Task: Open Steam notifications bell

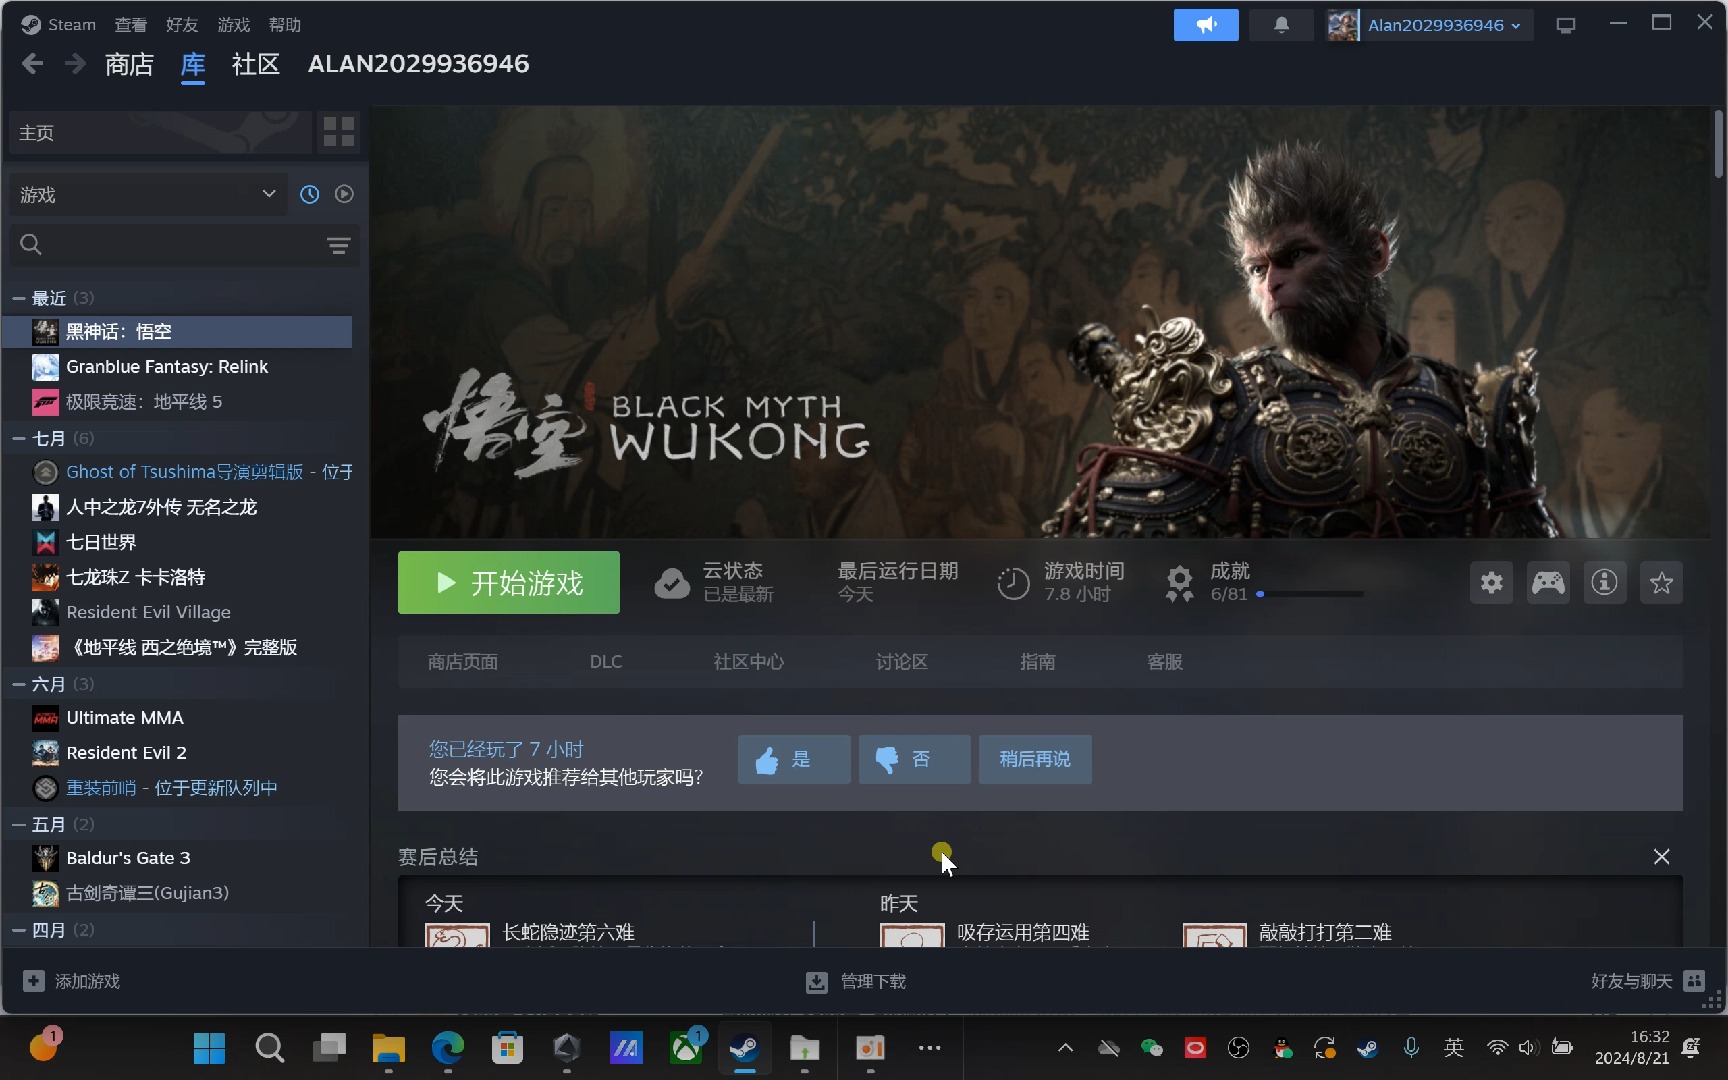Action: 1281,24
